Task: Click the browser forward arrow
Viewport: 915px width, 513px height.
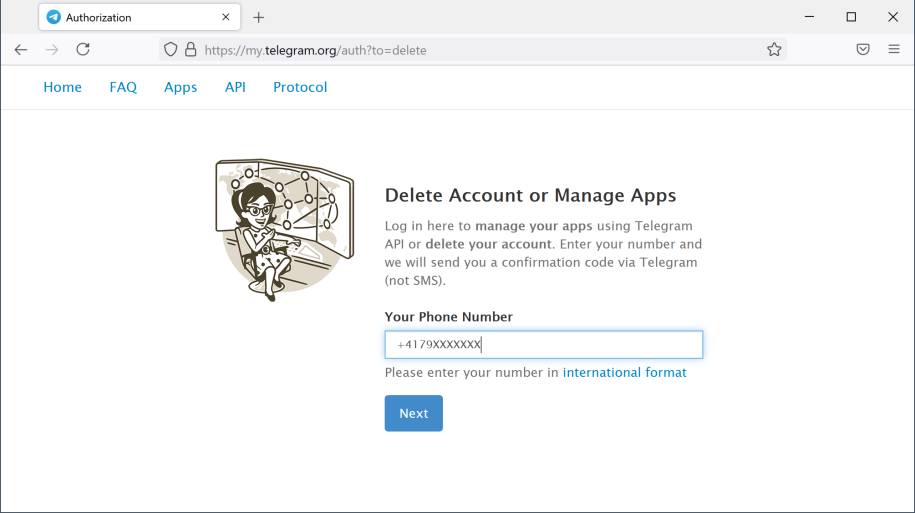Action: coord(52,50)
